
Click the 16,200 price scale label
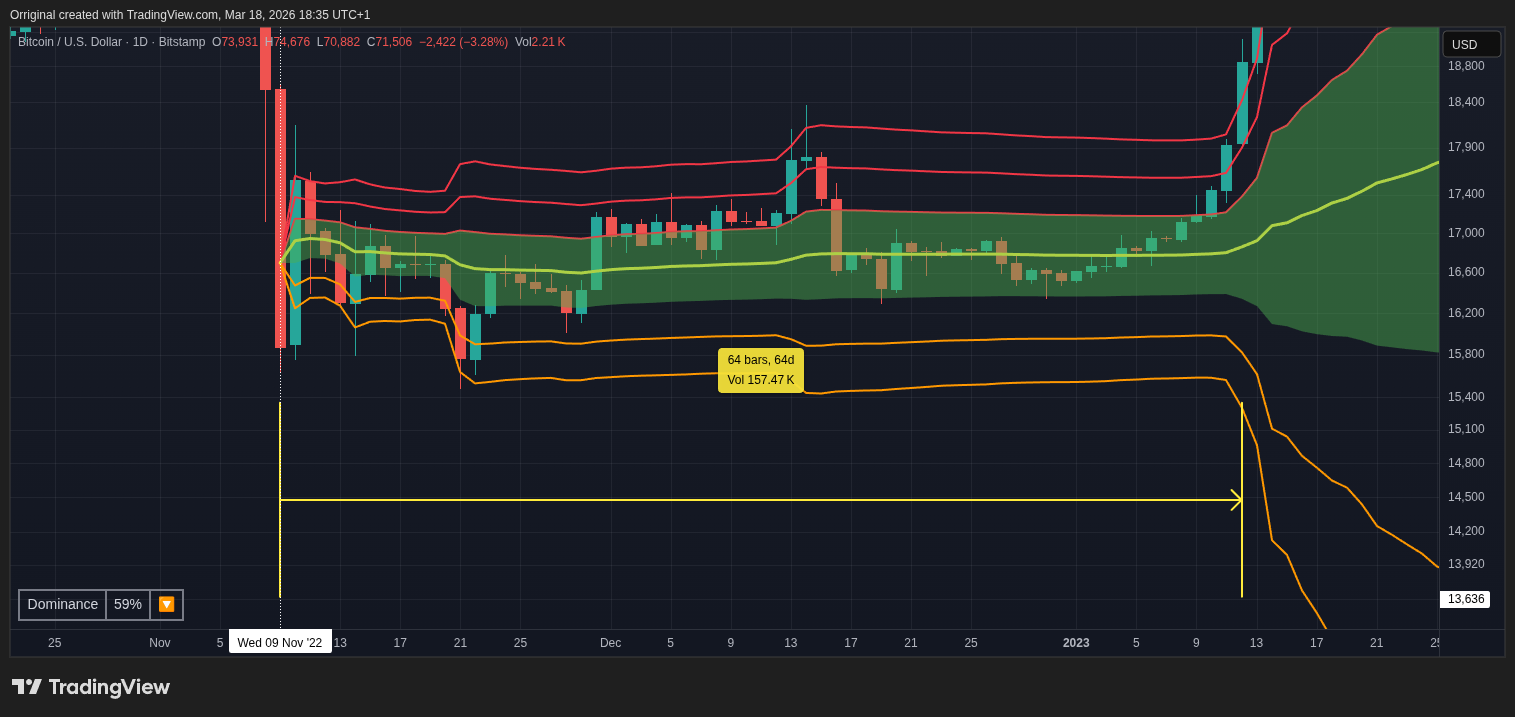pos(1466,313)
